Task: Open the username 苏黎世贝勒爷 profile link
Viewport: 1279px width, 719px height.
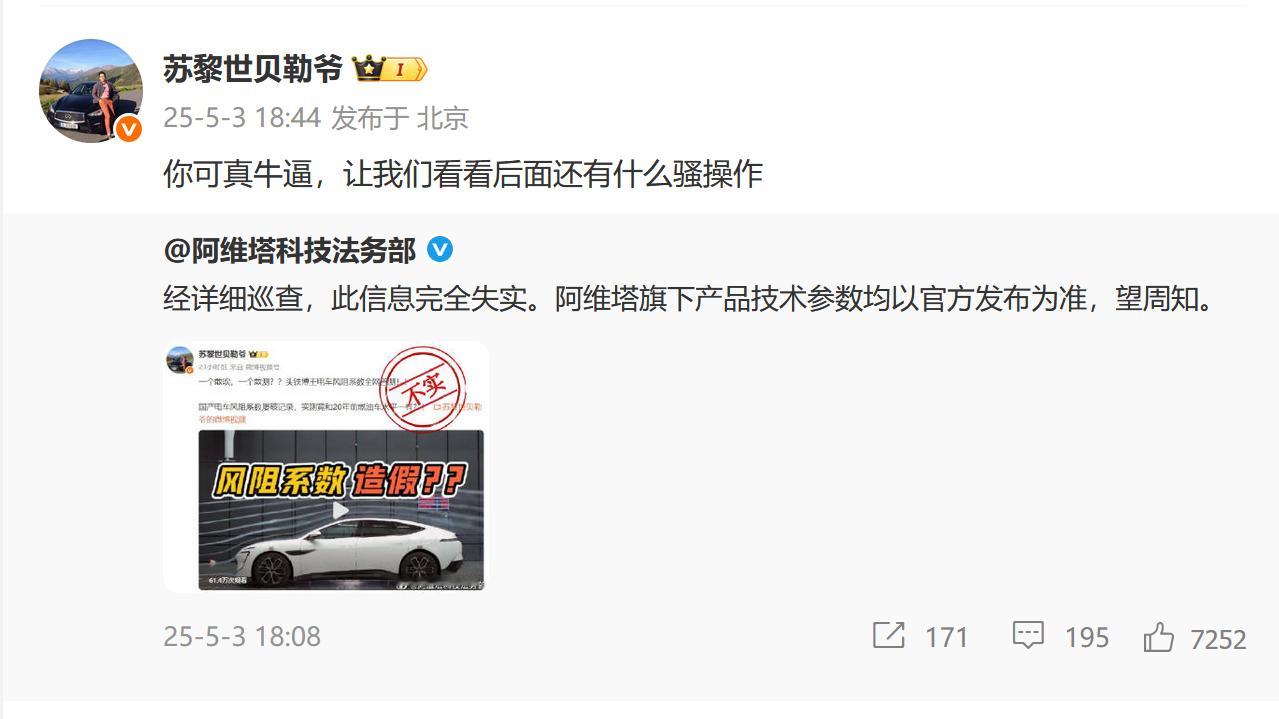Action: [253, 69]
